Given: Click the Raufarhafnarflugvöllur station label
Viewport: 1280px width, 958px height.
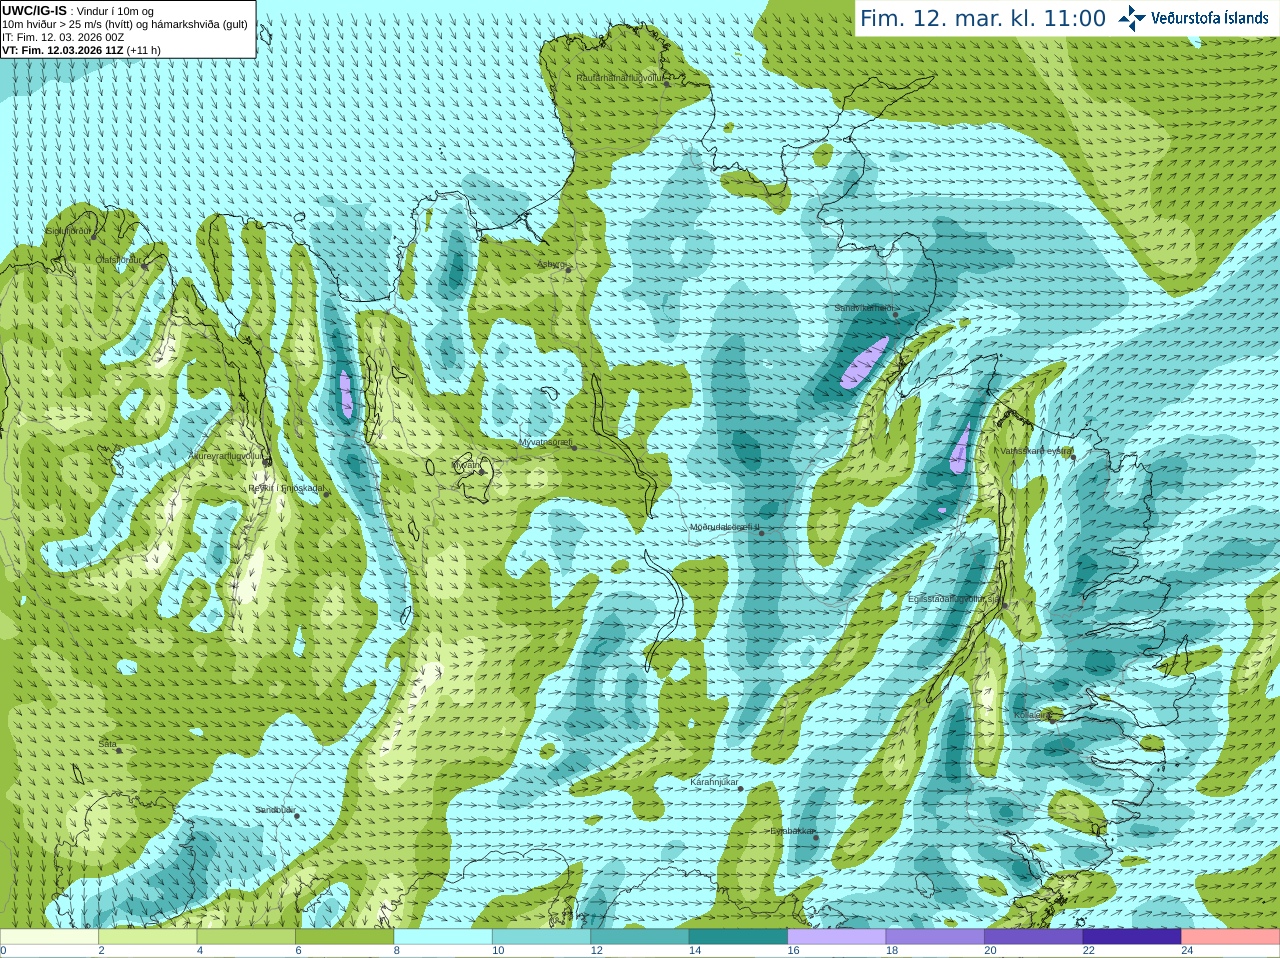Looking at the screenshot, I should [x=620, y=78].
